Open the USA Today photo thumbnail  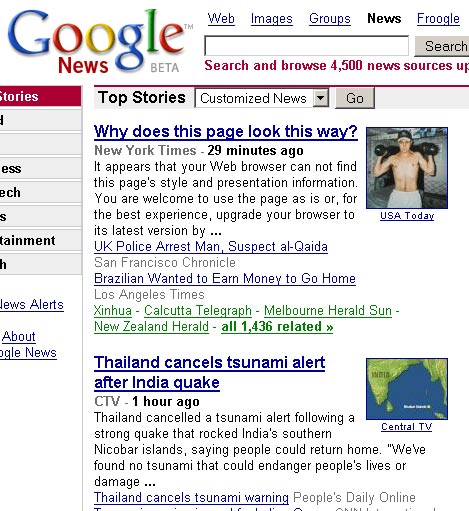407,168
